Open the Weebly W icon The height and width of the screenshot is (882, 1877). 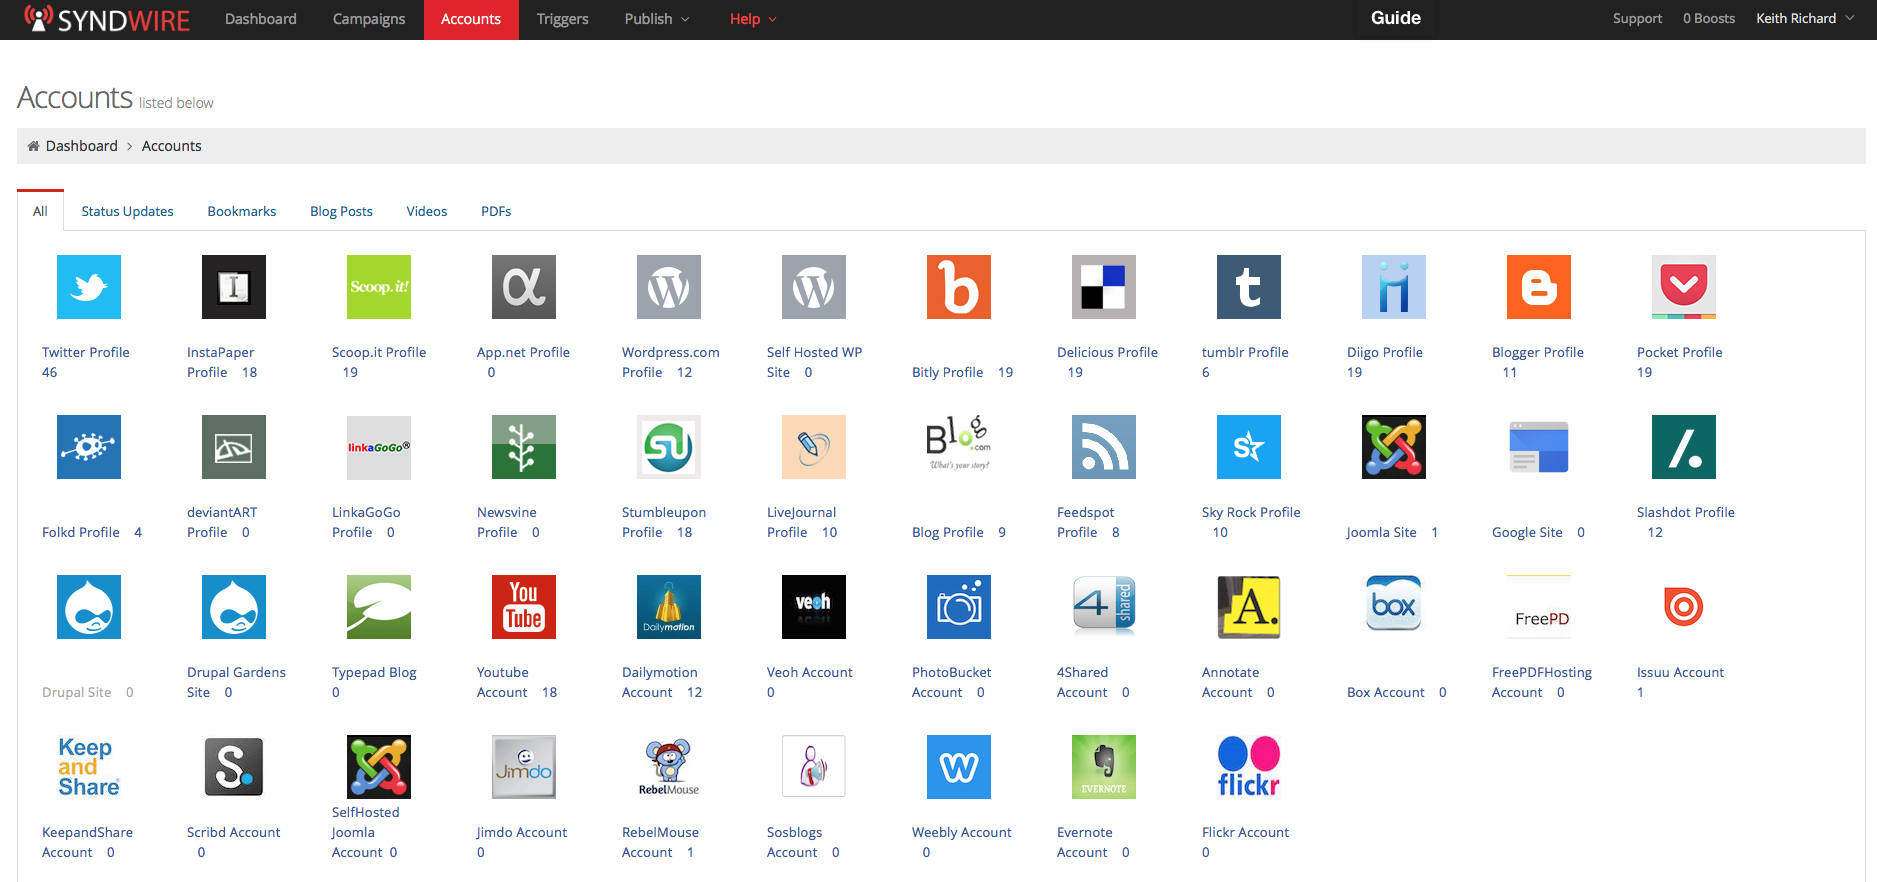point(959,767)
